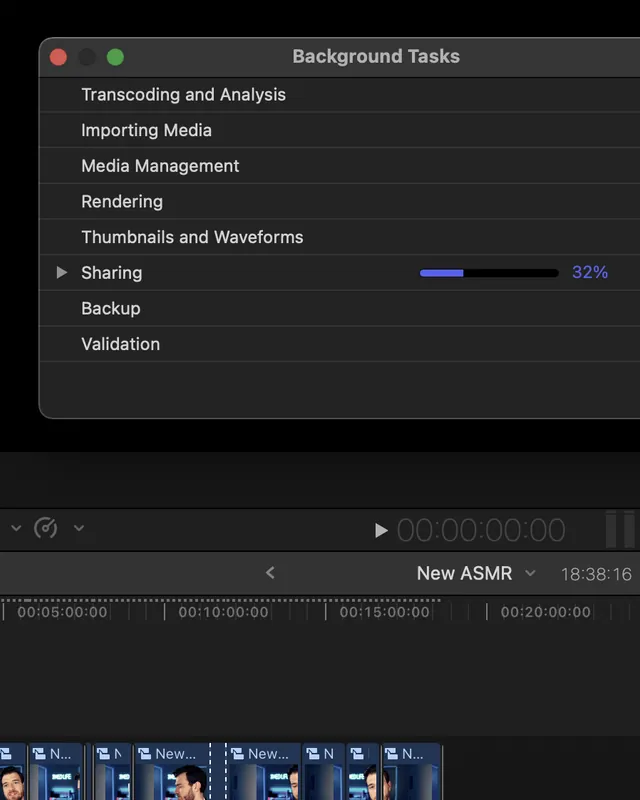Open the retime speedometer icon menu
Image resolution: width=640 pixels, height=800 pixels.
45,528
